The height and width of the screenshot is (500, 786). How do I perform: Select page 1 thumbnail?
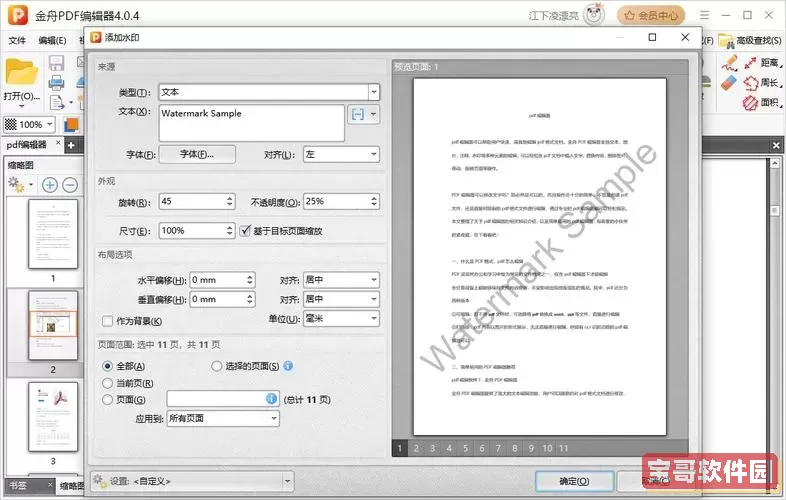coord(53,234)
